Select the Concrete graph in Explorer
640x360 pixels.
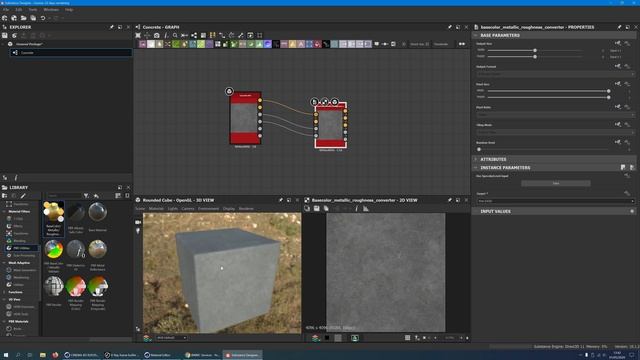[70, 53]
